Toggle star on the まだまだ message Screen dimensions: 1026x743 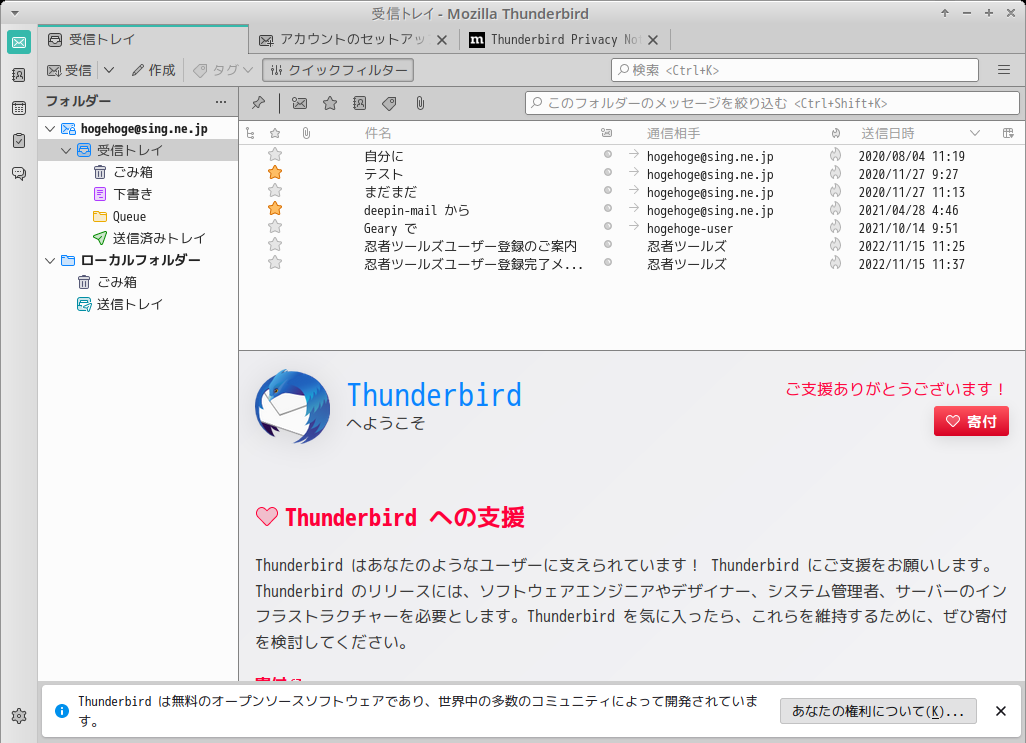[x=275, y=191]
